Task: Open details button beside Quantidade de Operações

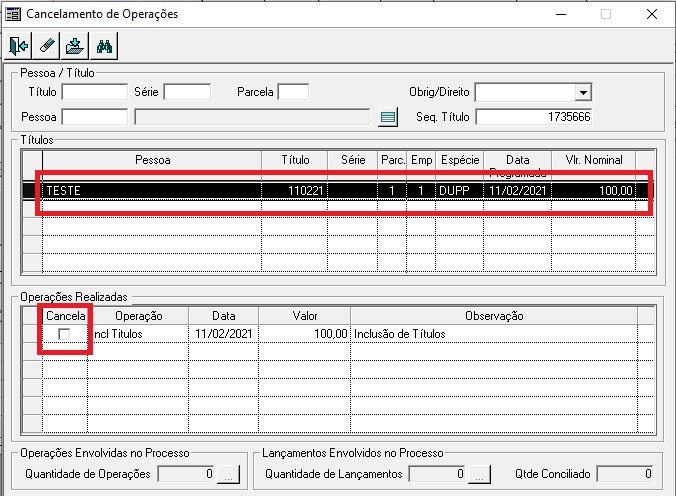Action: 228,474
